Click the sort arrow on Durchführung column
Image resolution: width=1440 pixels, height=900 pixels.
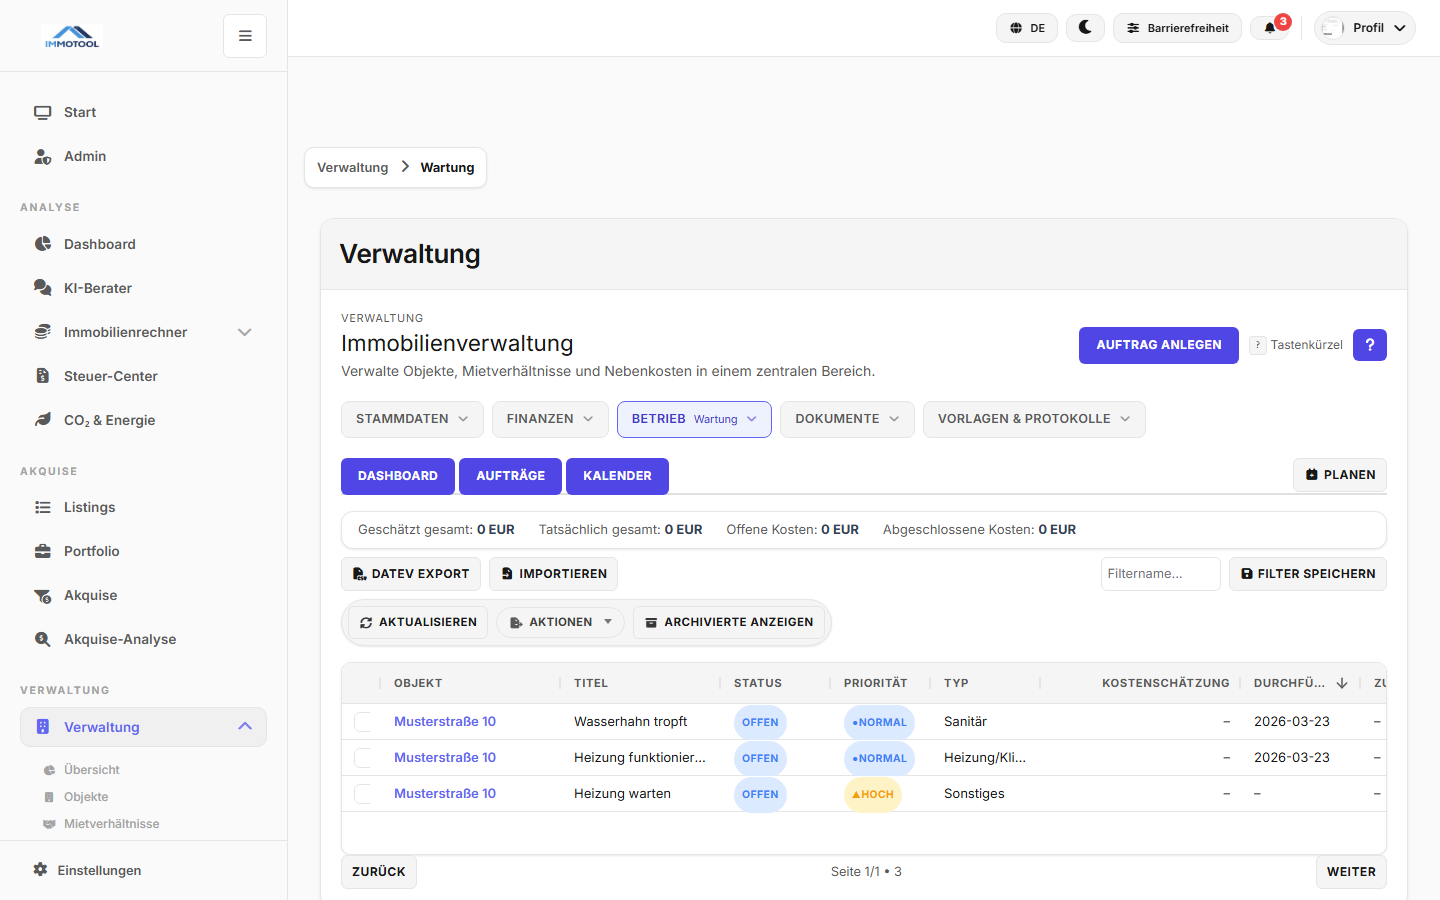pyautogui.click(x=1342, y=683)
